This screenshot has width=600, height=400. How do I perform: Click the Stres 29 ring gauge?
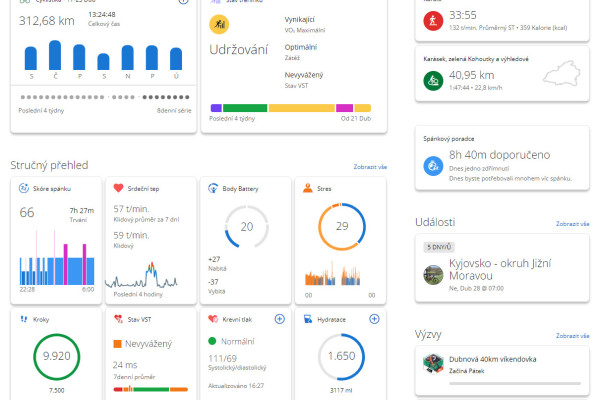342,227
